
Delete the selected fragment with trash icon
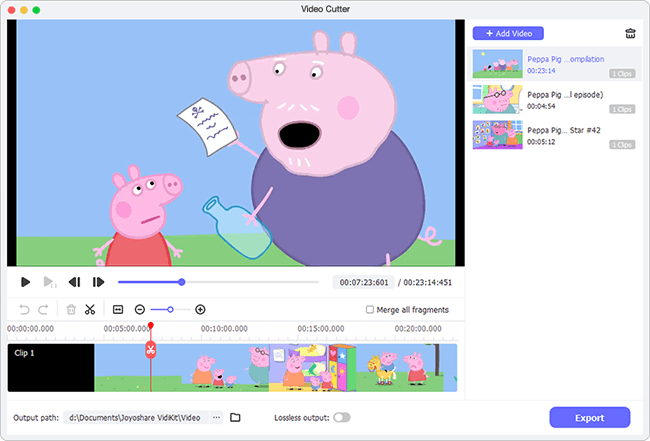click(x=71, y=310)
